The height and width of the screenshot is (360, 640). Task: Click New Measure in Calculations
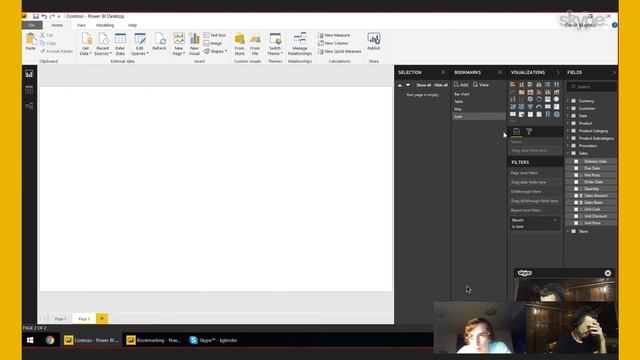click(334, 35)
